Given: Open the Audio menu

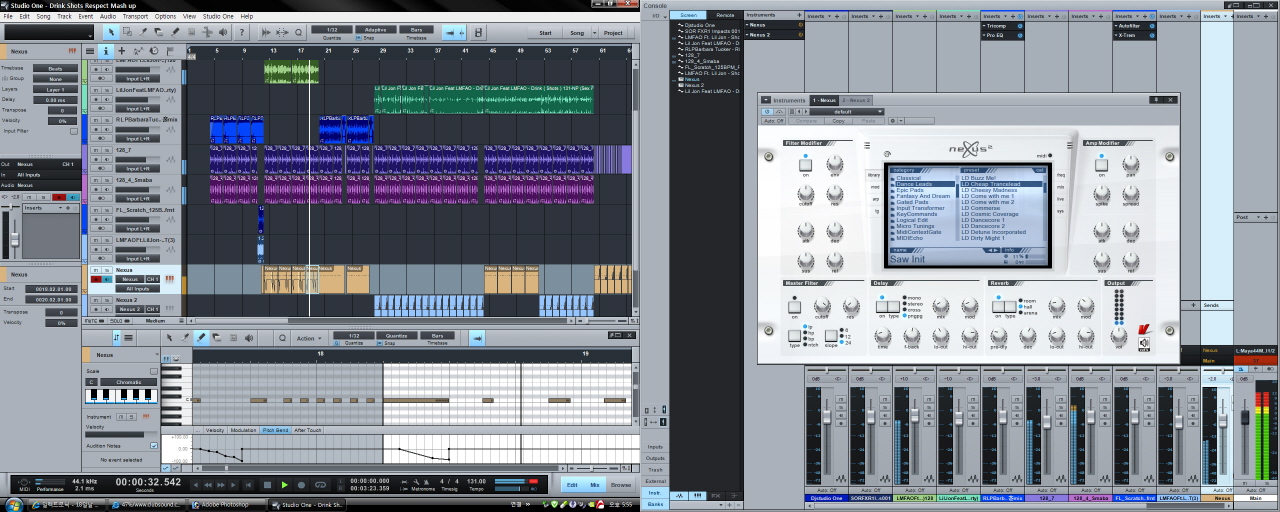Looking at the screenshot, I should [108, 17].
